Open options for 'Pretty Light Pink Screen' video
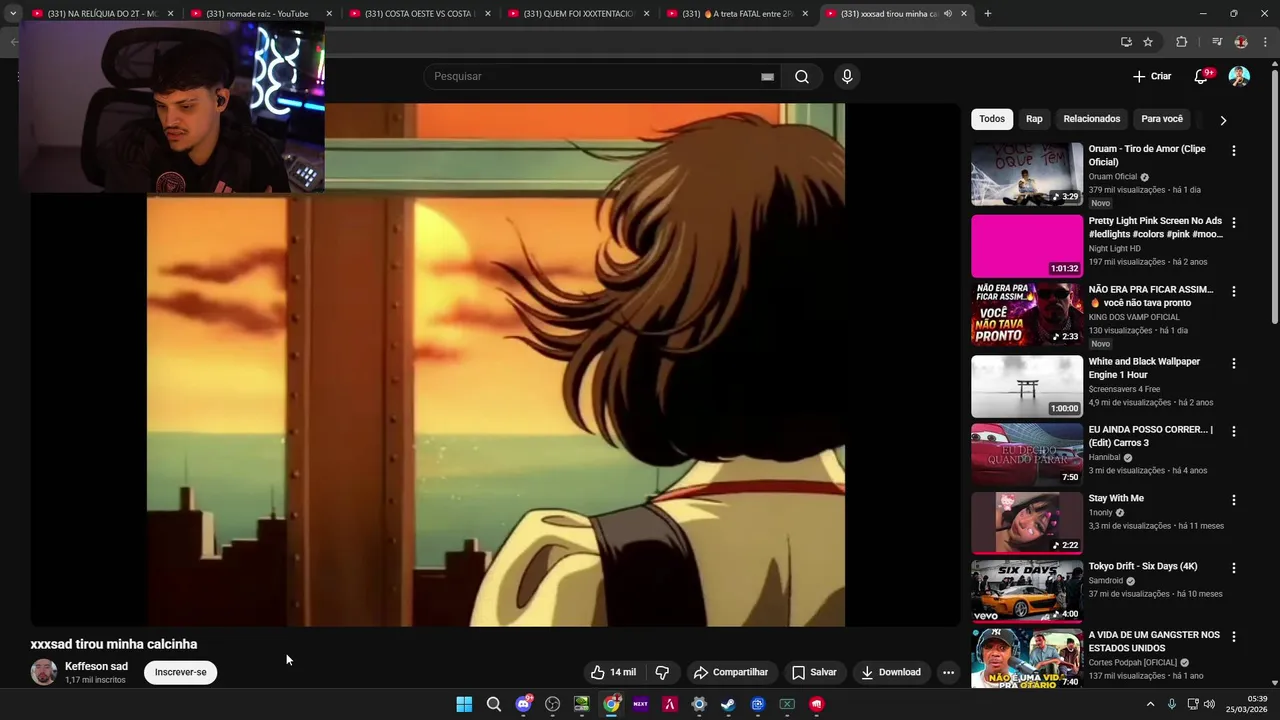The image size is (1280, 720). (1233, 223)
